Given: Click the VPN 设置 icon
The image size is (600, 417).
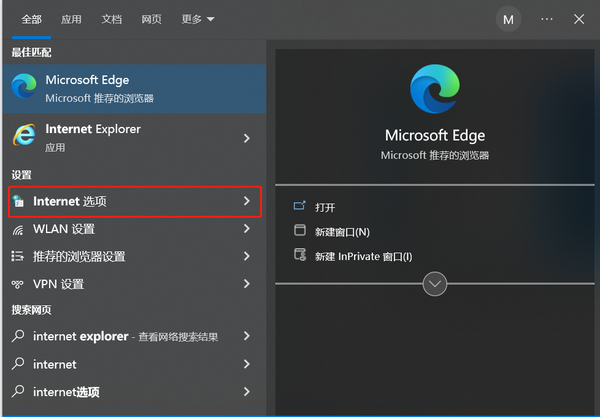Looking at the screenshot, I should click(x=18, y=284).
